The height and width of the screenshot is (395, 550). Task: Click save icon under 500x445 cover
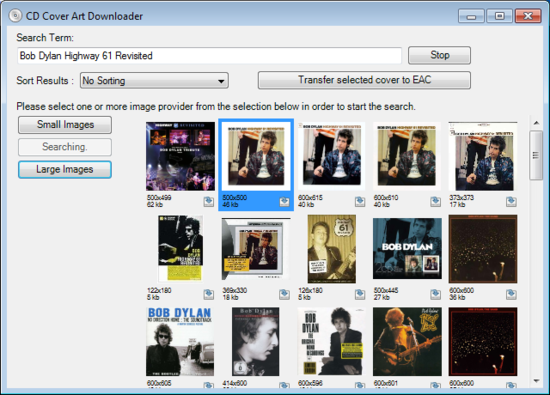click(436, 294)
